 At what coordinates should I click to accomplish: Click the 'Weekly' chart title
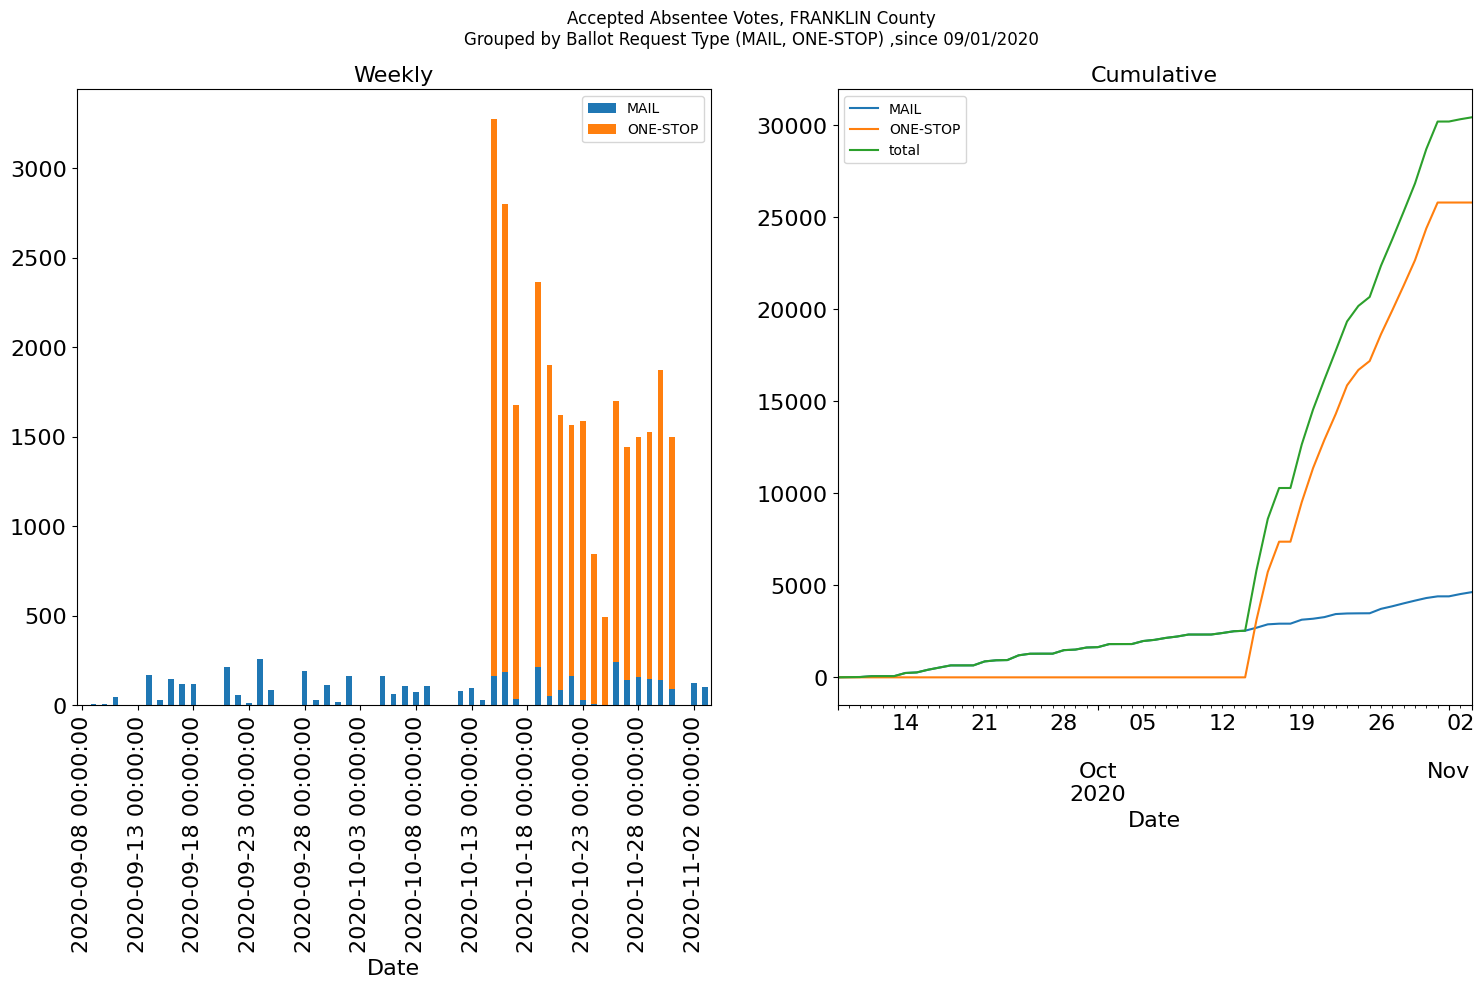point(393,75)
